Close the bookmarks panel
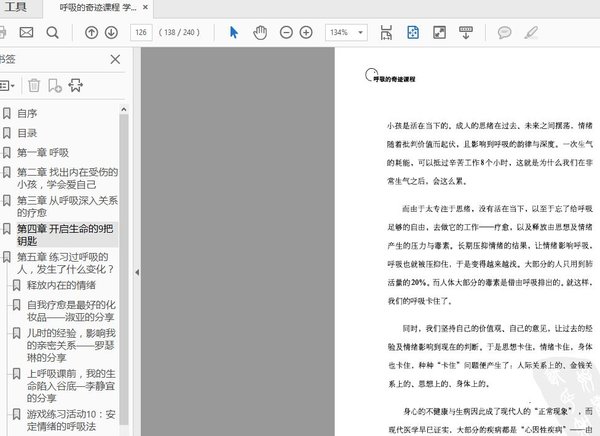 (115, 60)
